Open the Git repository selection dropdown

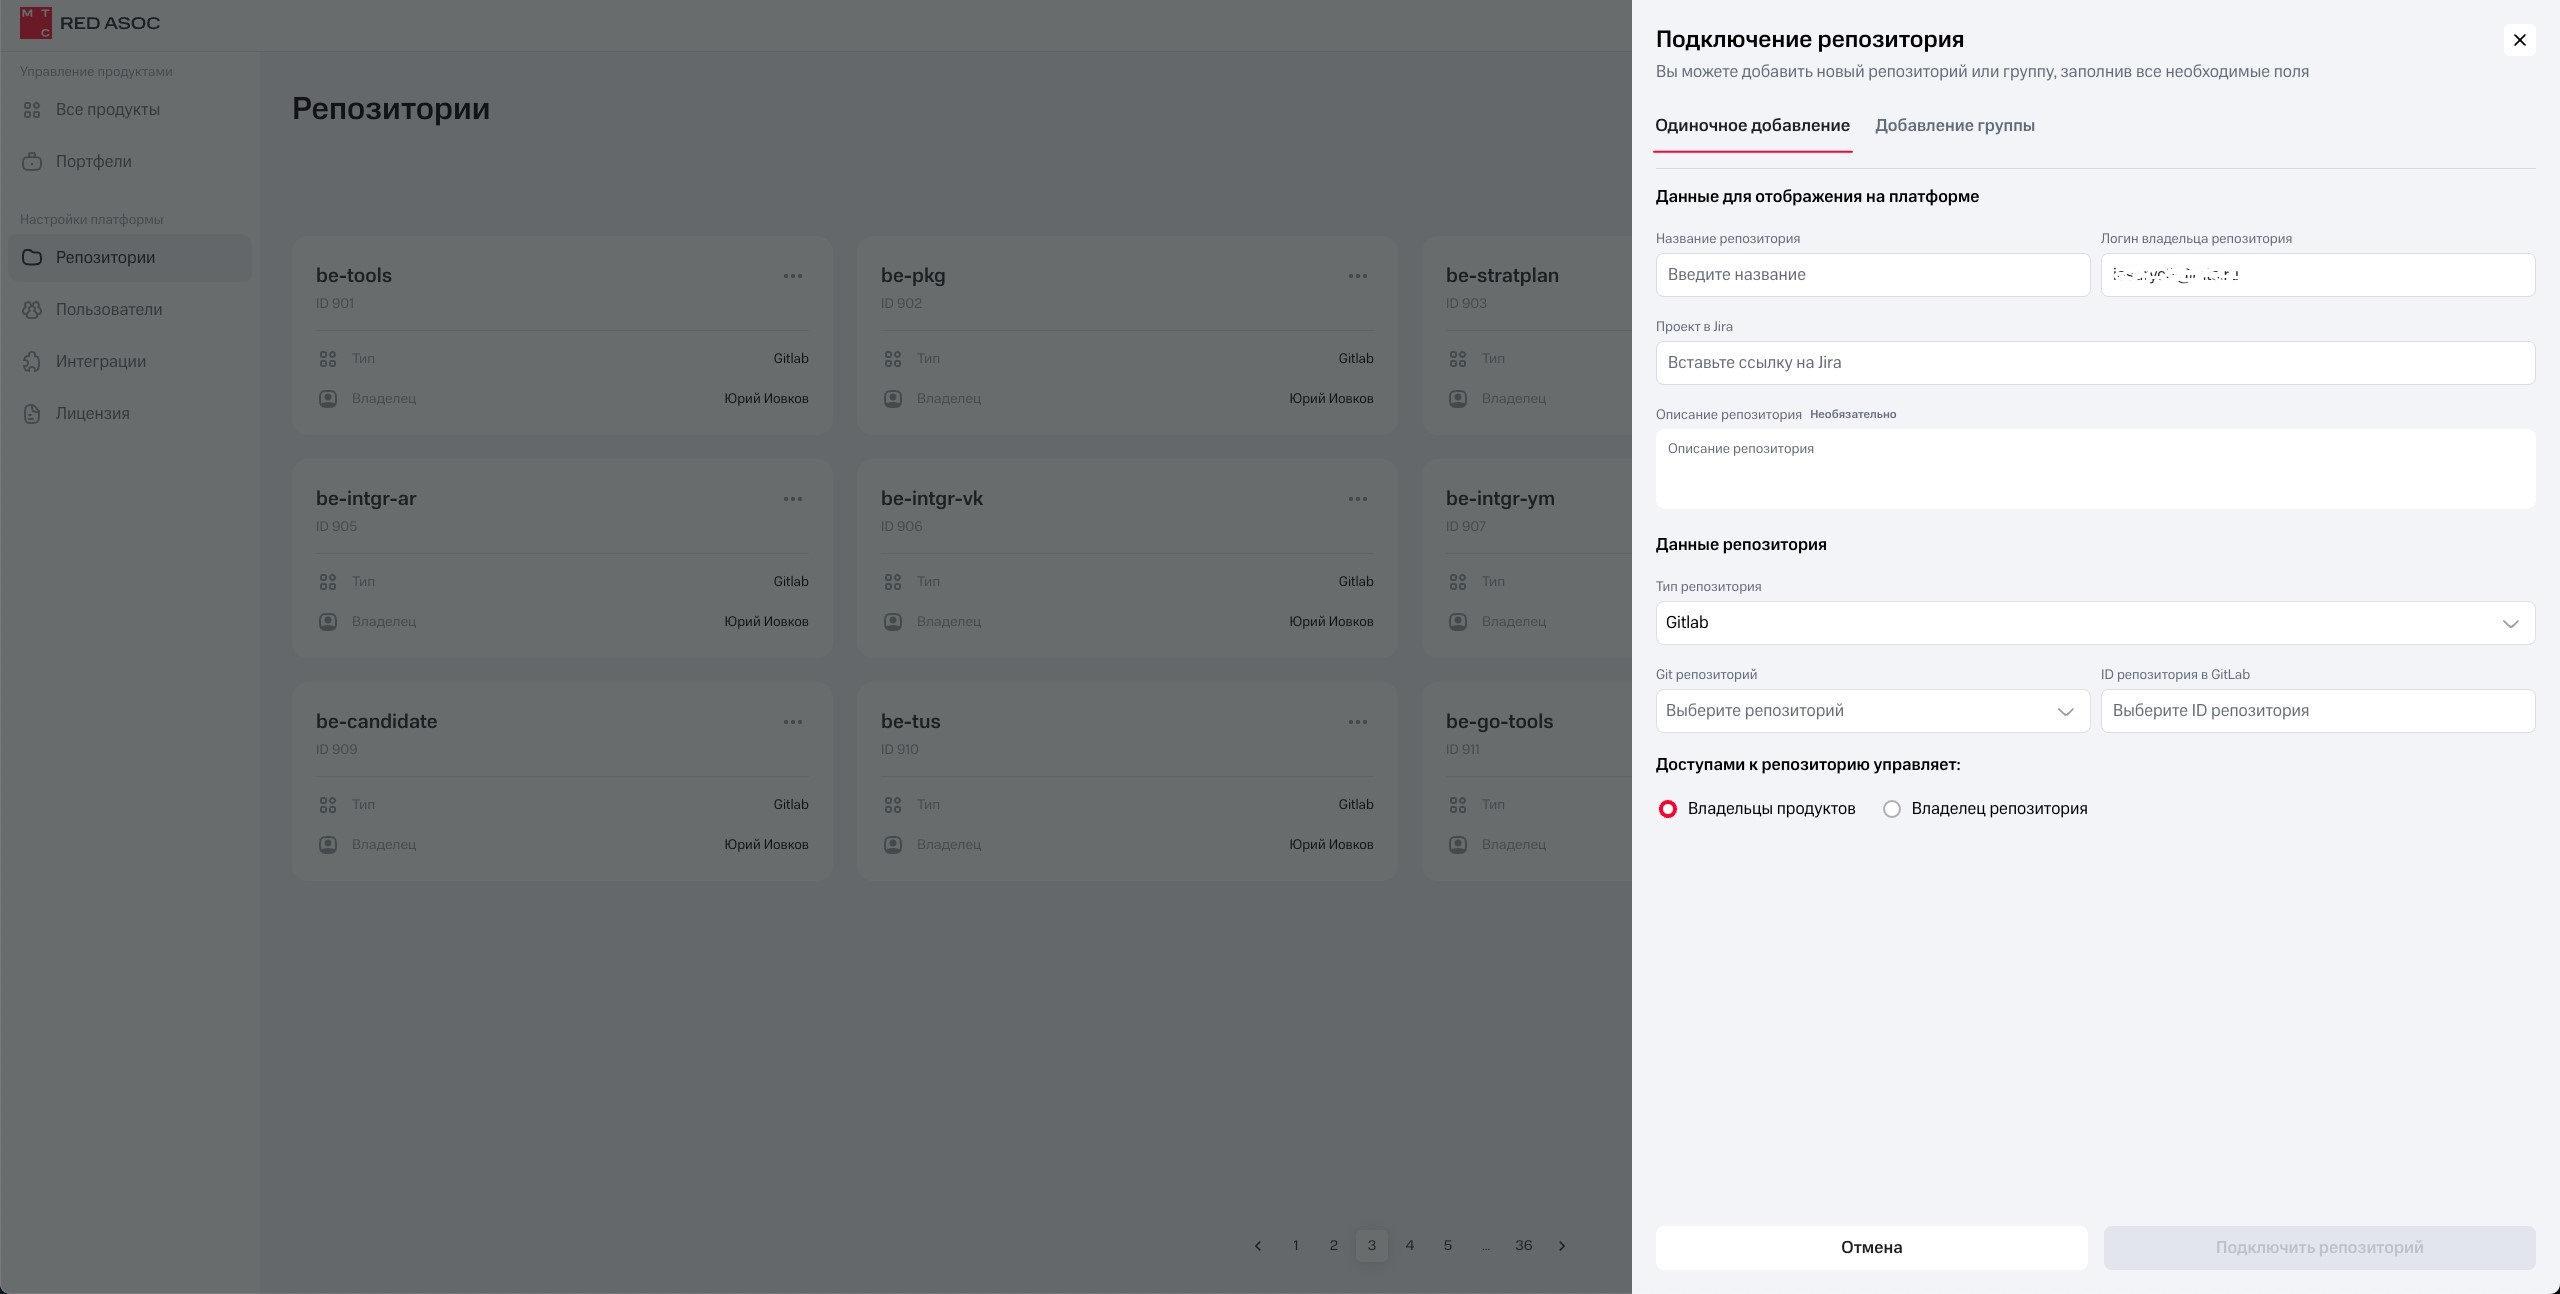pos(1872,711)
